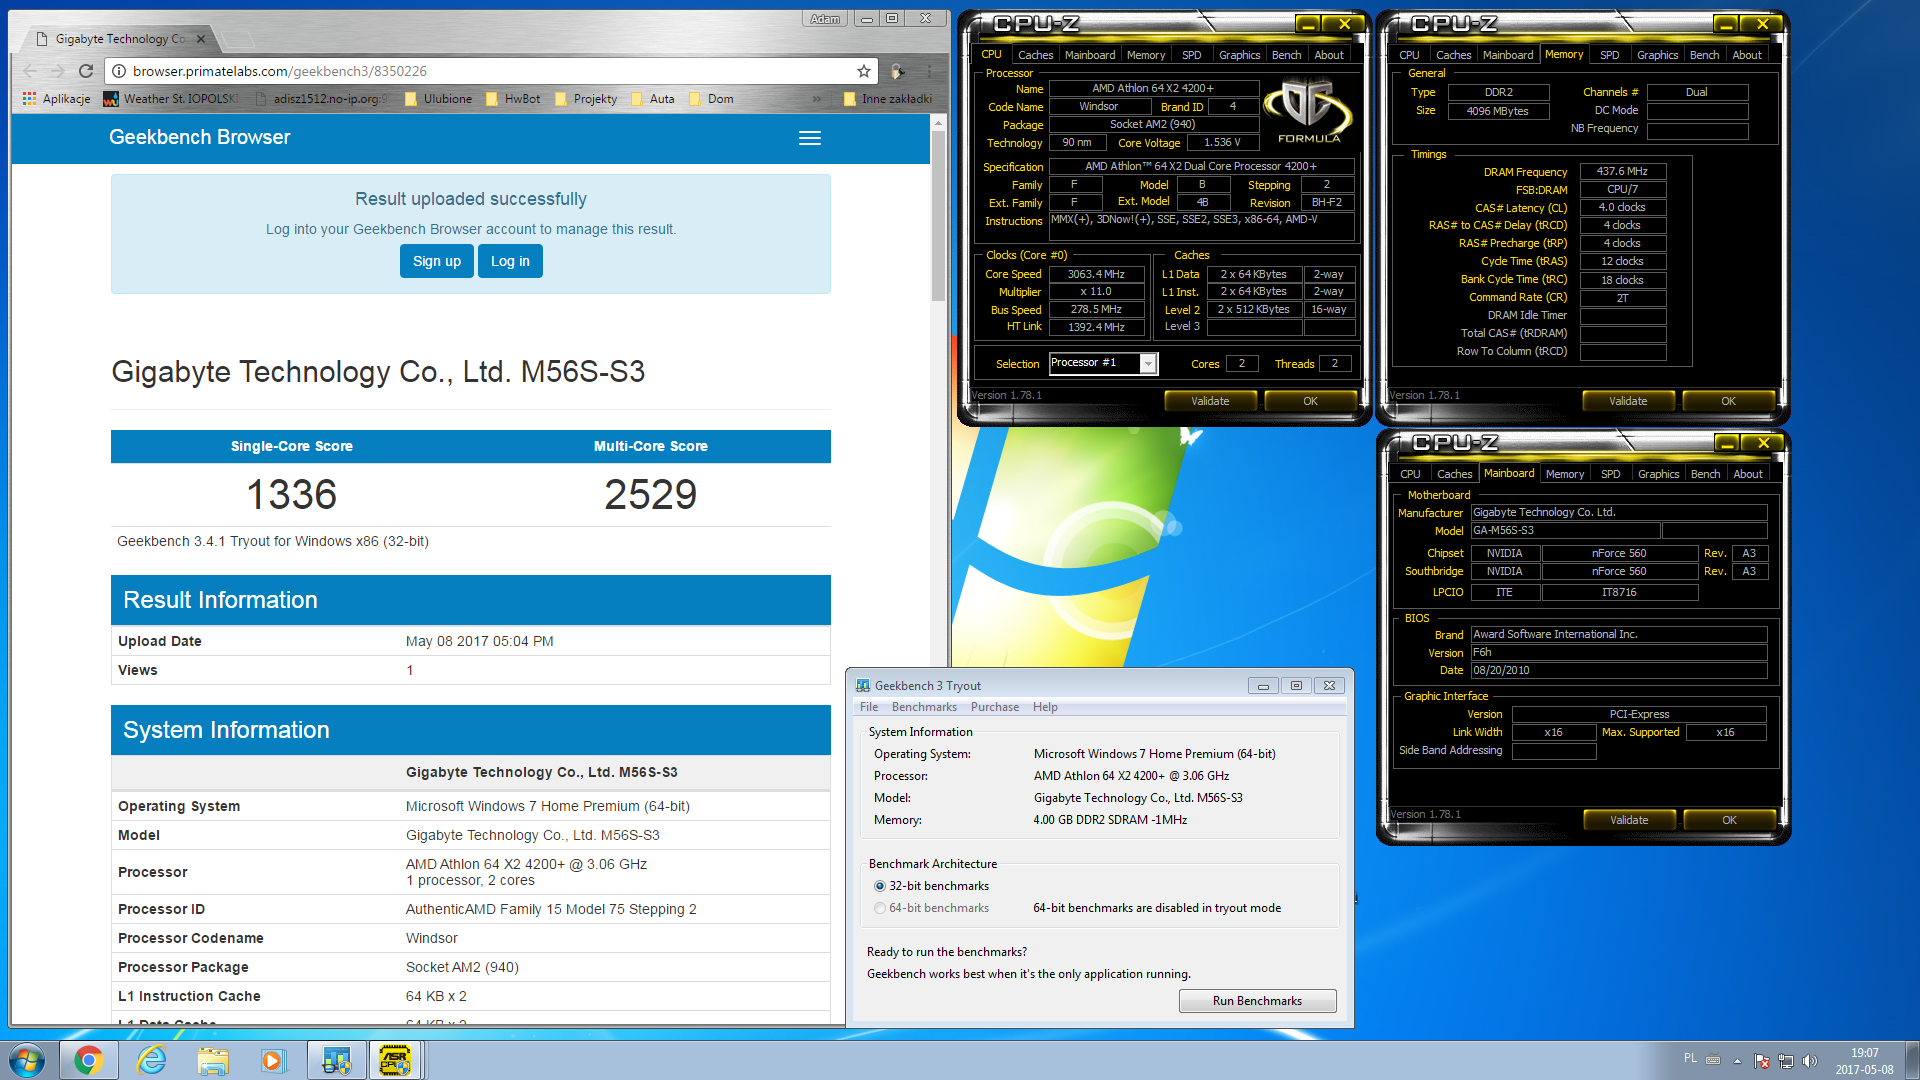Open About tab in Memory CPU-Z window
Viewport: 1920px width, 1080px height.
point(1747,55)
